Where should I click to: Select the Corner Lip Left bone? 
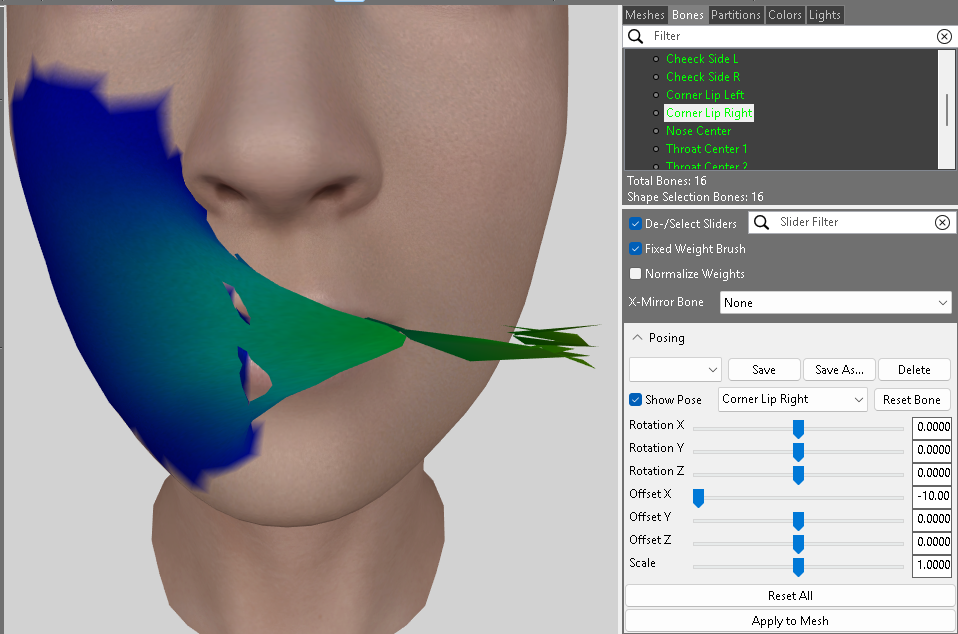(x=705, y=95)
